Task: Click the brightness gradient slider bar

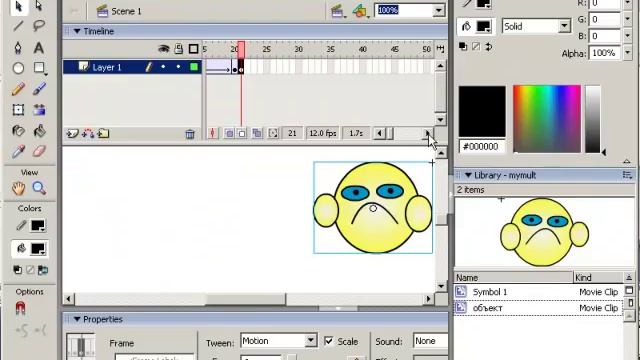Action: (593, 119)
